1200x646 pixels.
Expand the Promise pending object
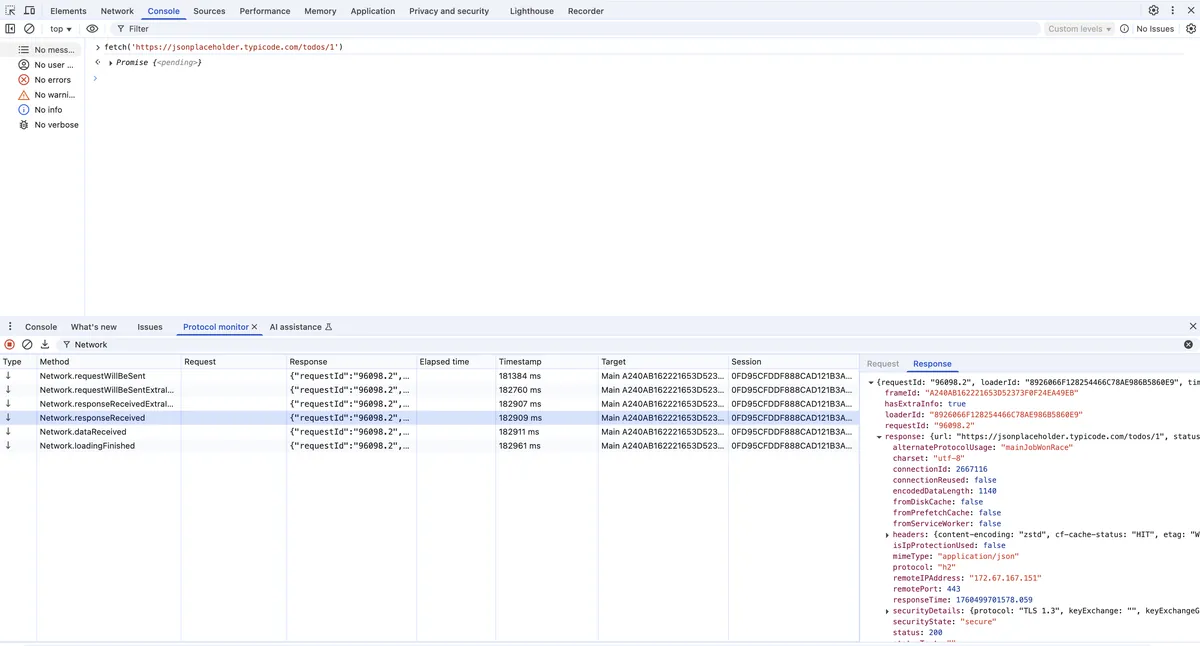[x=111, y=63]
